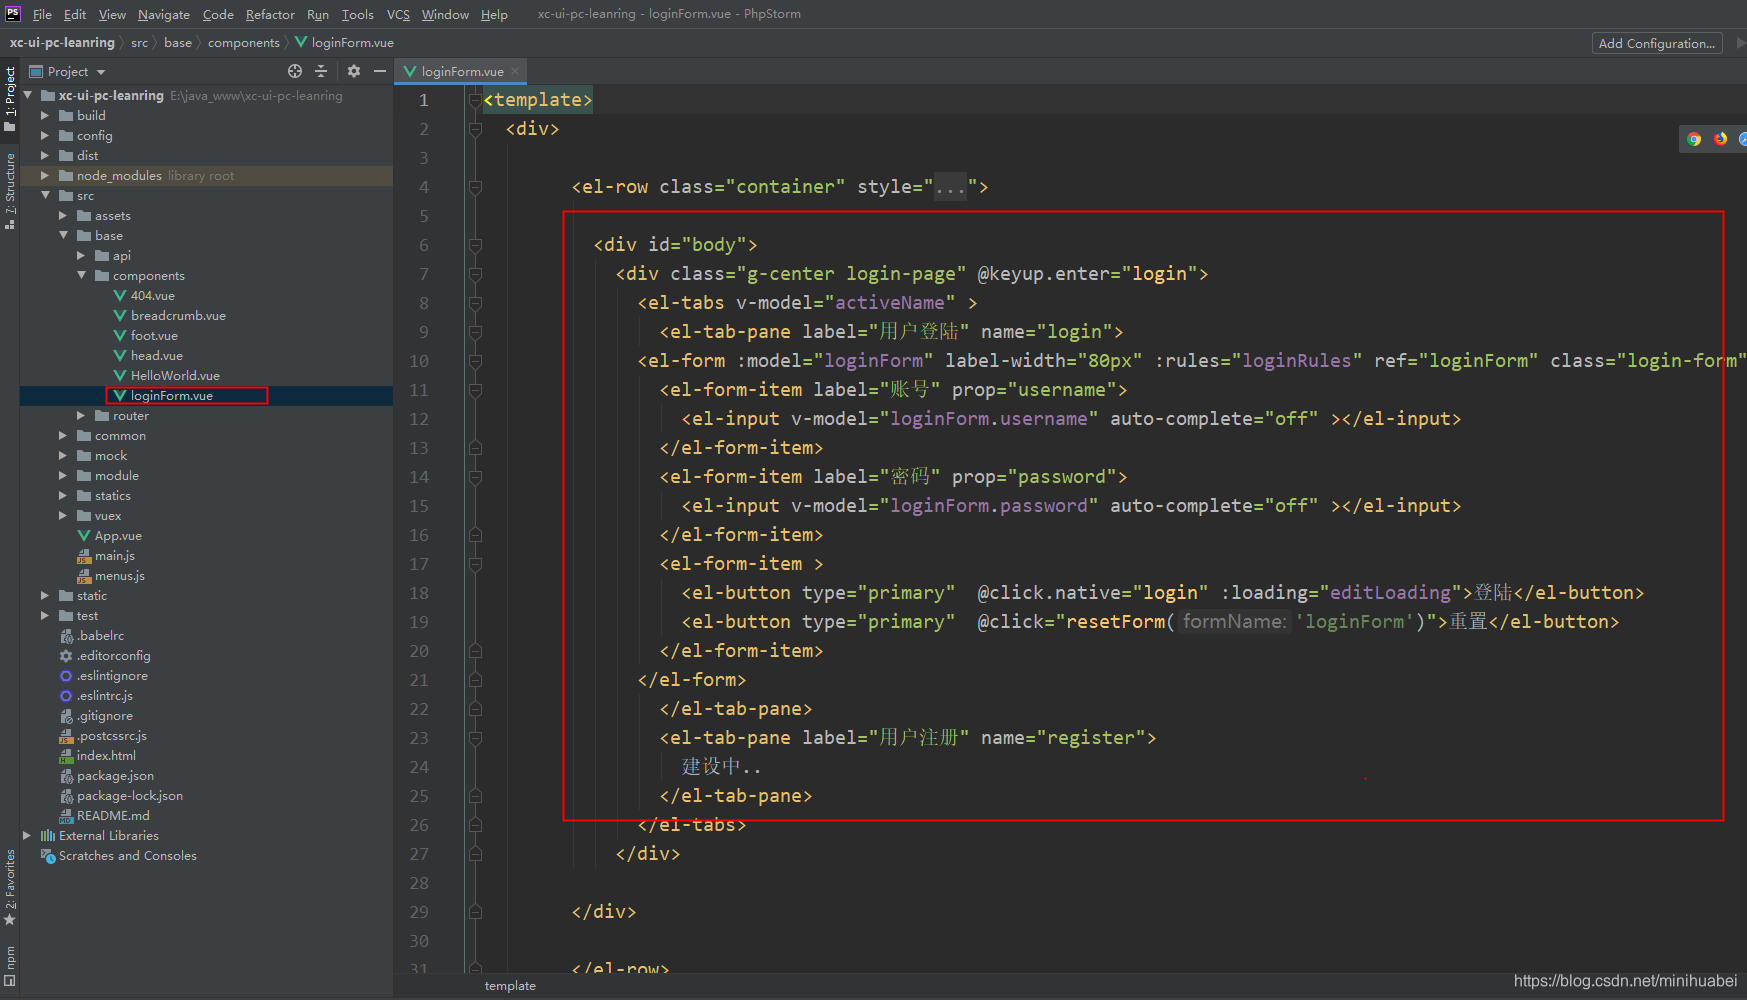
Task: Click Add Configuration button
Action: click(x=1656, y=43)
